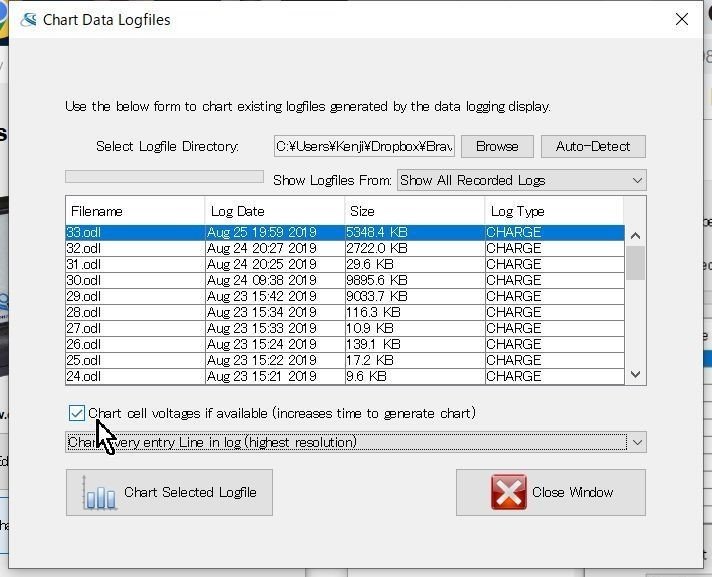Click the Chart Data Logfiles title icon
Viewport: 712px width, 577px height.
28,20
